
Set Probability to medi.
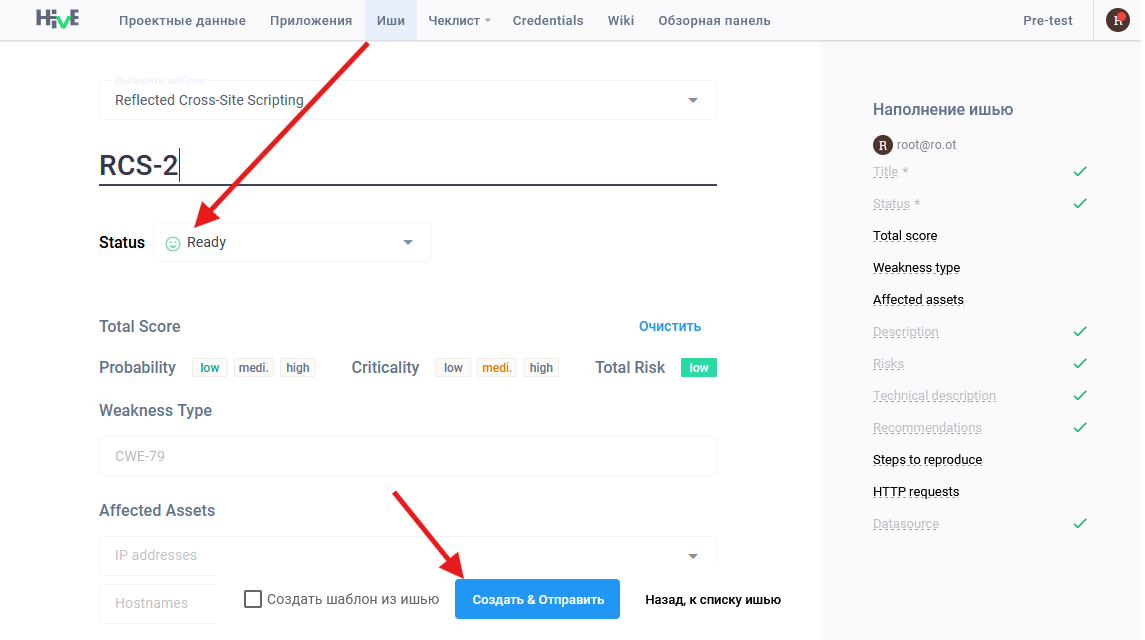coord(254,367)
